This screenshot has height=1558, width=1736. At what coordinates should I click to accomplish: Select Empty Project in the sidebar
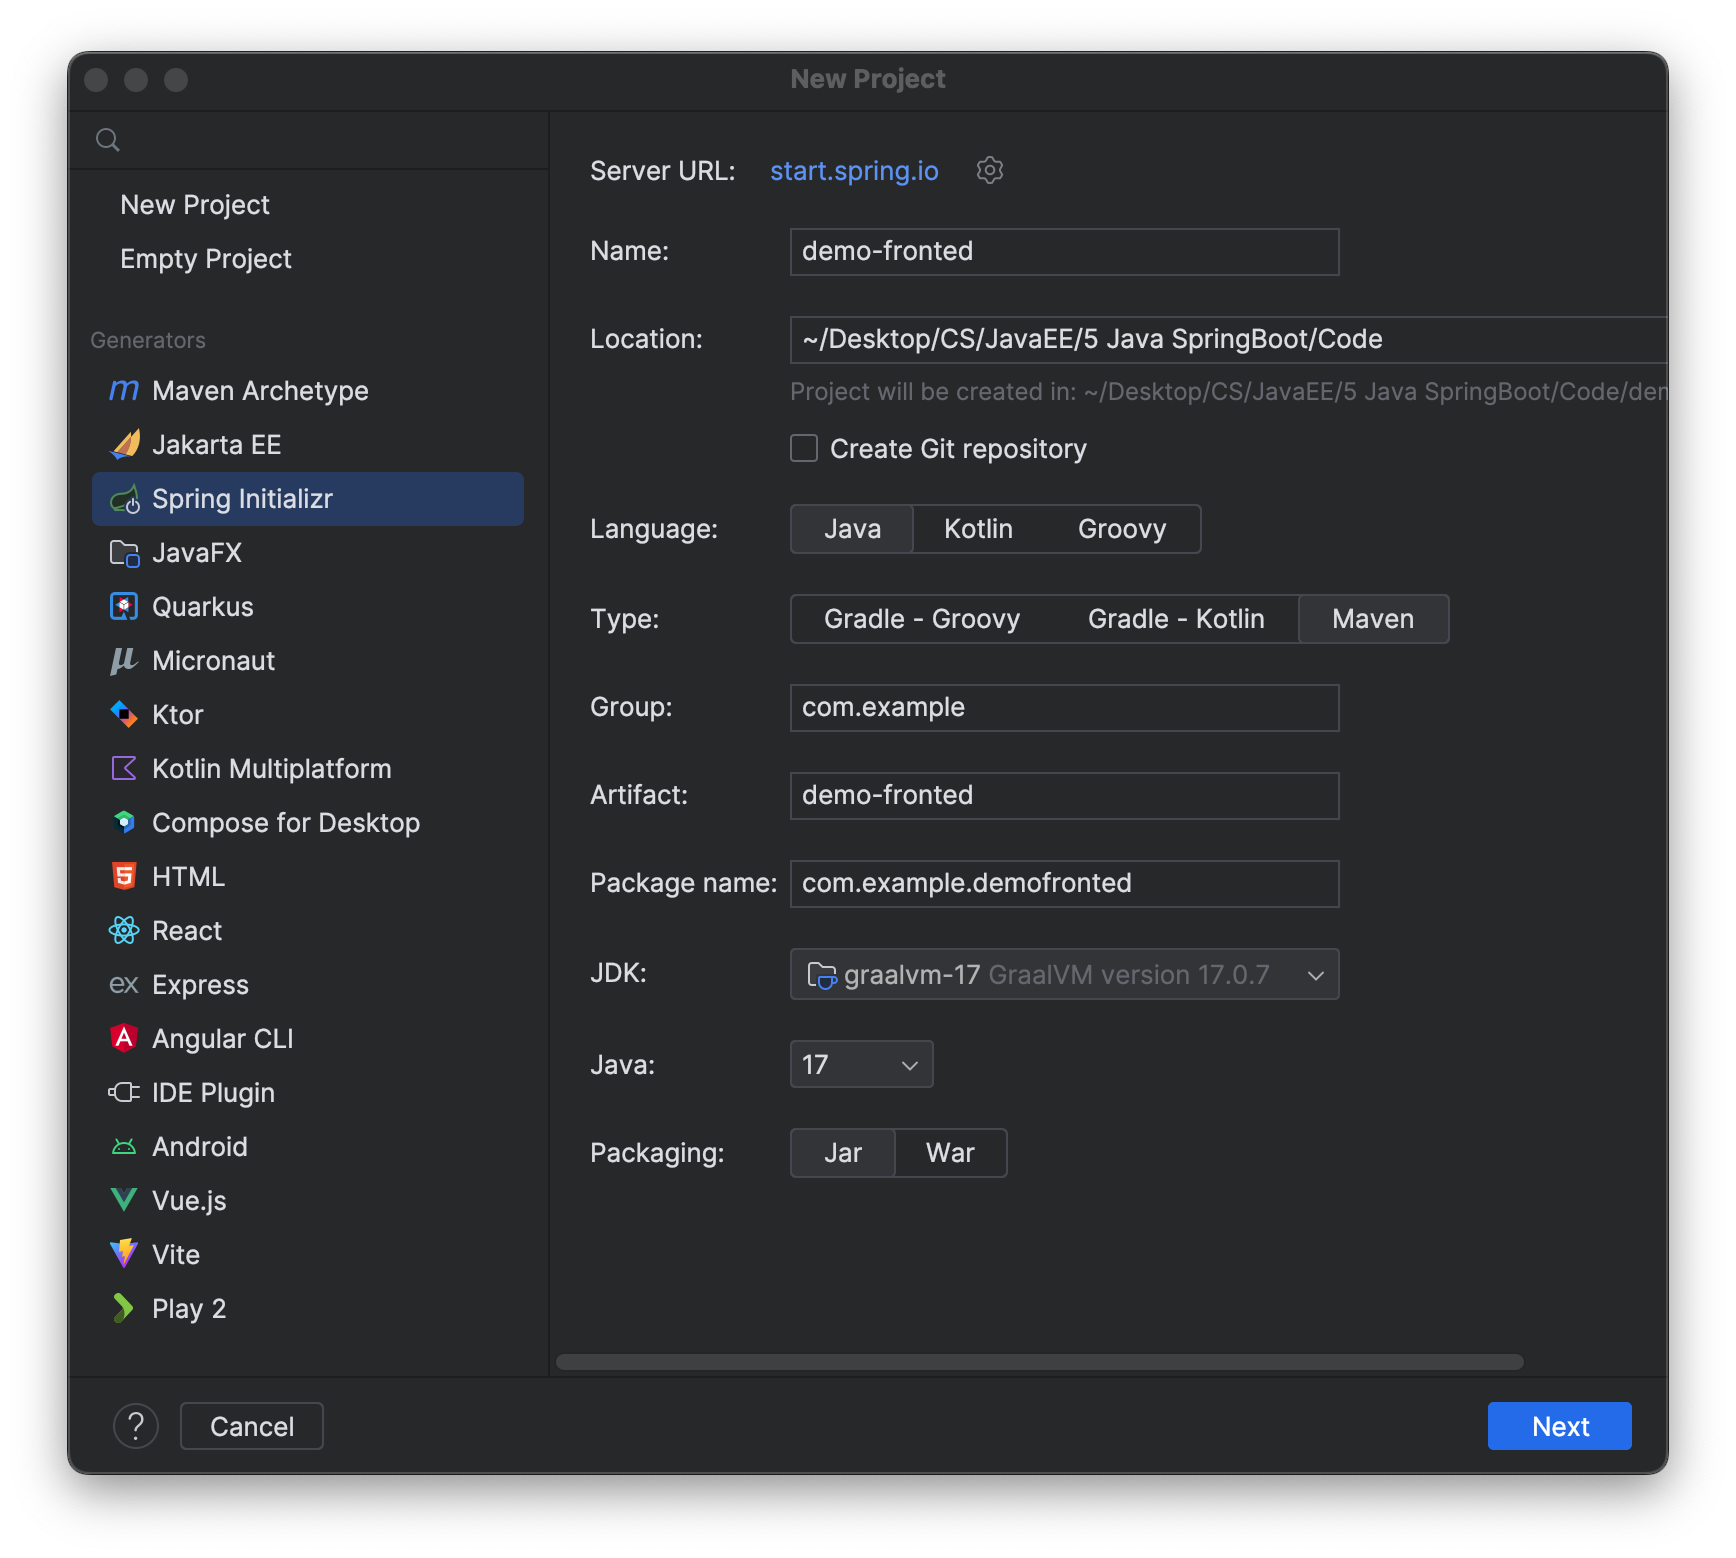(x=205, y=258)
